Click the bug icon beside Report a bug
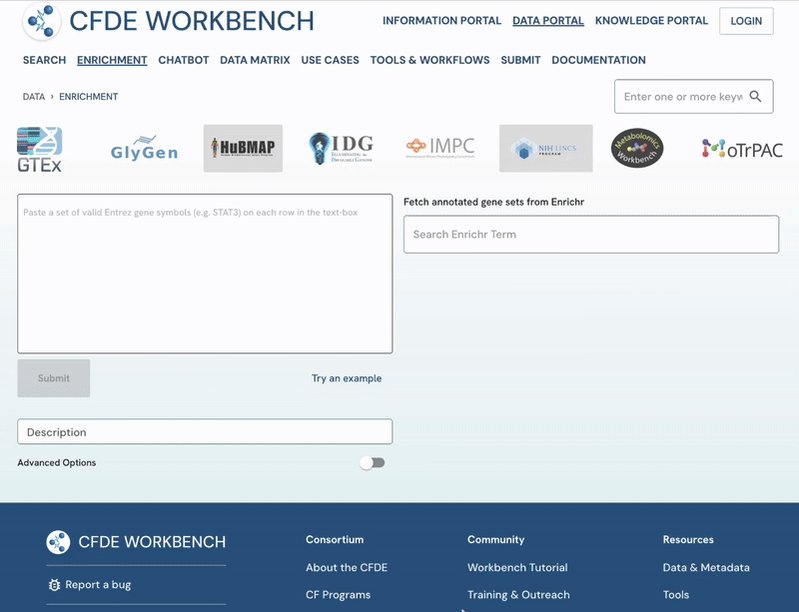 pyautogui.click(x=54, y=585)
